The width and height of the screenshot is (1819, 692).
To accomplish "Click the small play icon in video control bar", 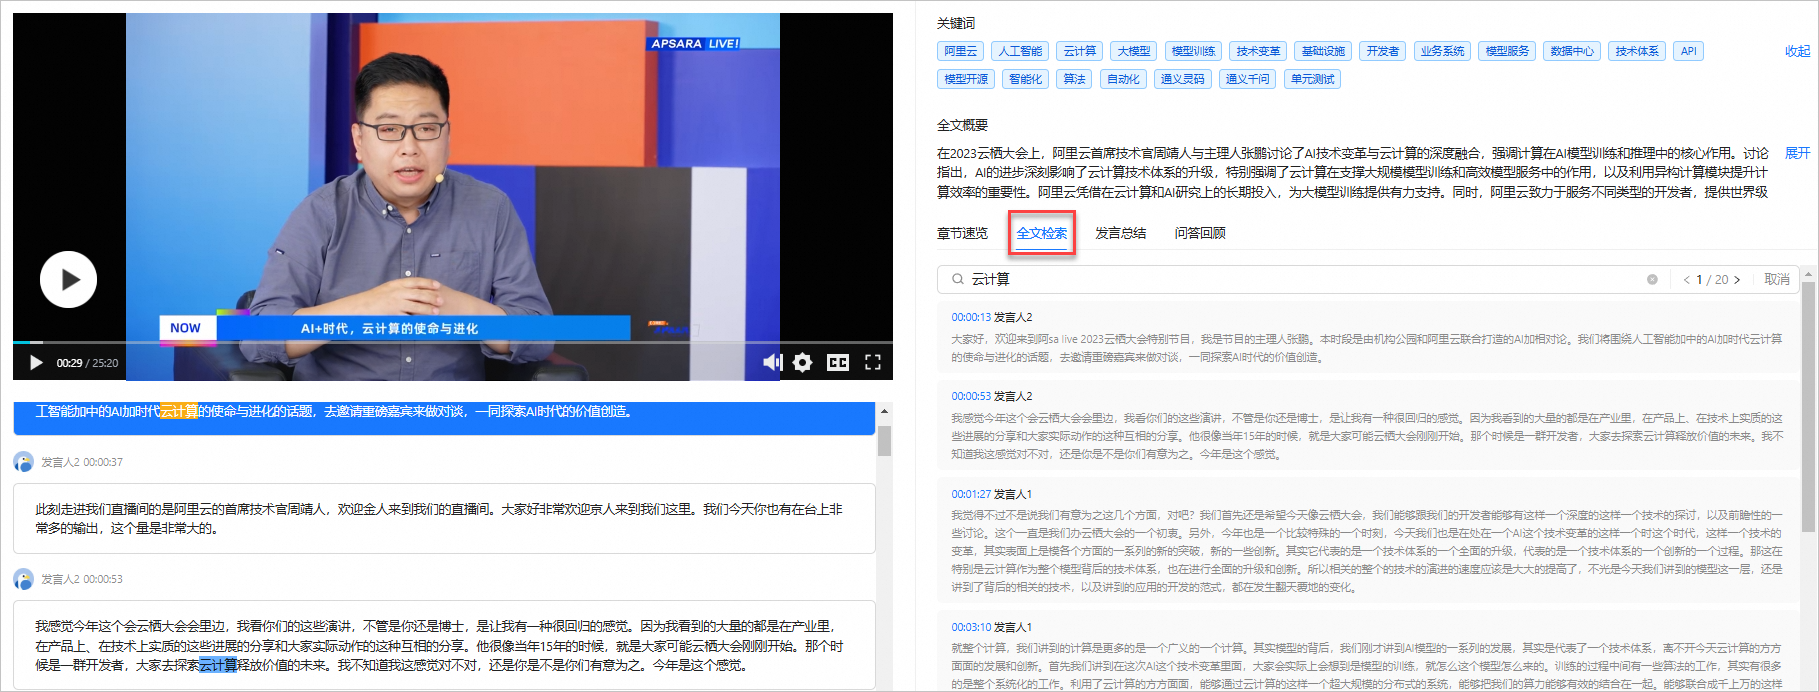I will click(x=36, y=363).
